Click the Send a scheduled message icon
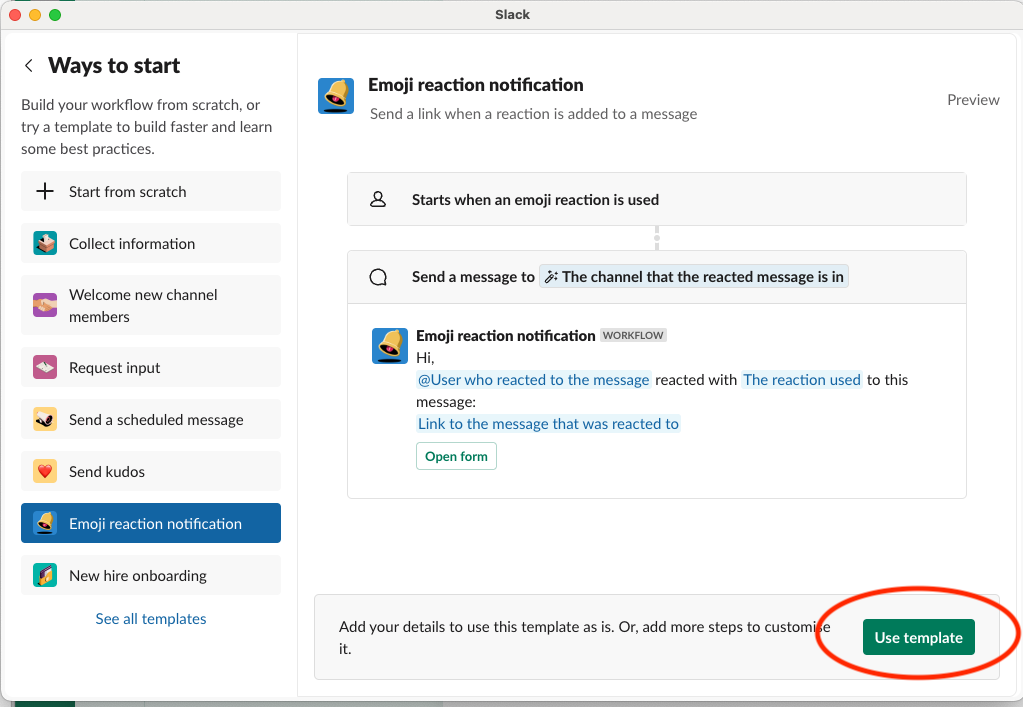The height and width of the screenshot is (707, 1023). pyautogui.click(x=45, y=418)
